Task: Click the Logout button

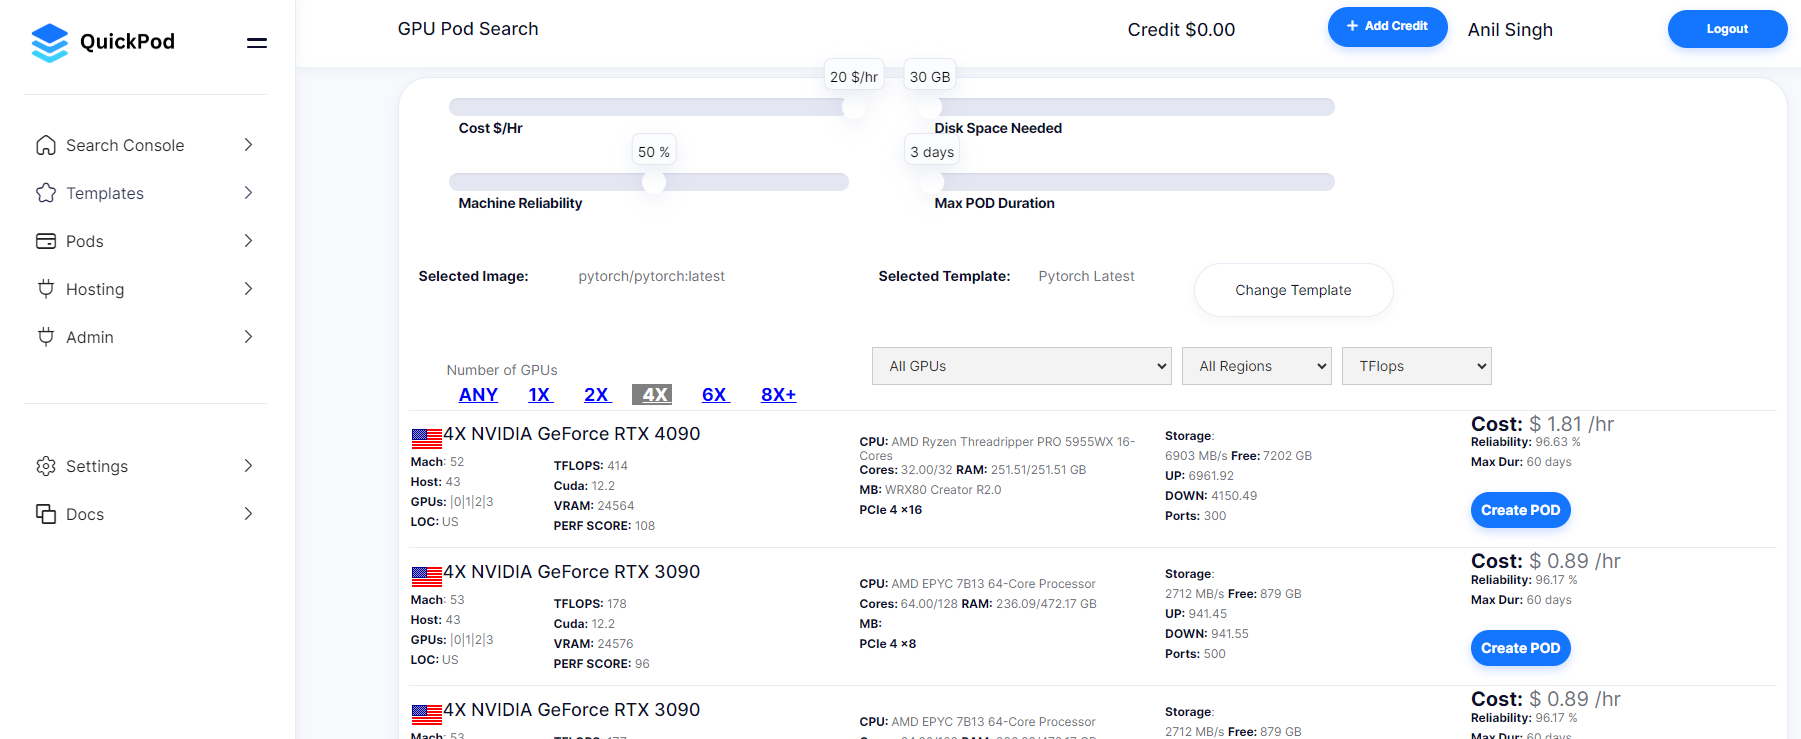Action: [x=1727, y=29]
